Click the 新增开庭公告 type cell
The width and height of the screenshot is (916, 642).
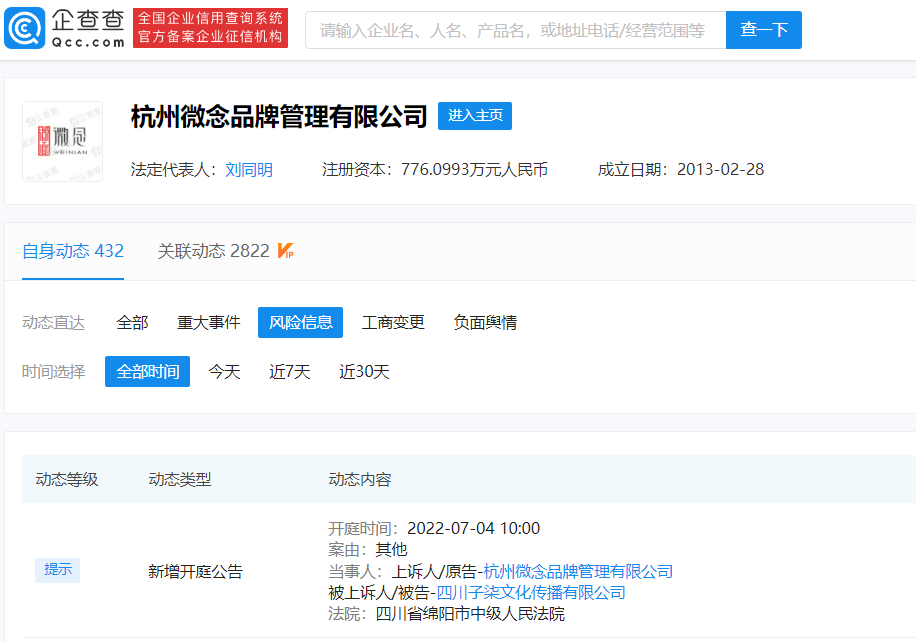point(195,571)
